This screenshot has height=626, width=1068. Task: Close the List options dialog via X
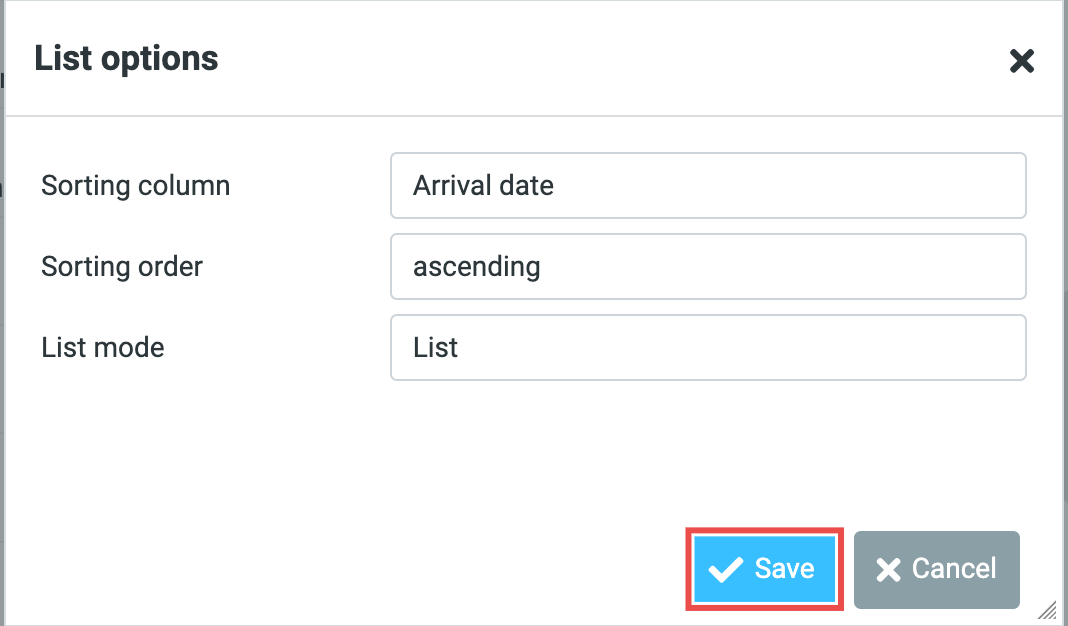click(1021, 62)
